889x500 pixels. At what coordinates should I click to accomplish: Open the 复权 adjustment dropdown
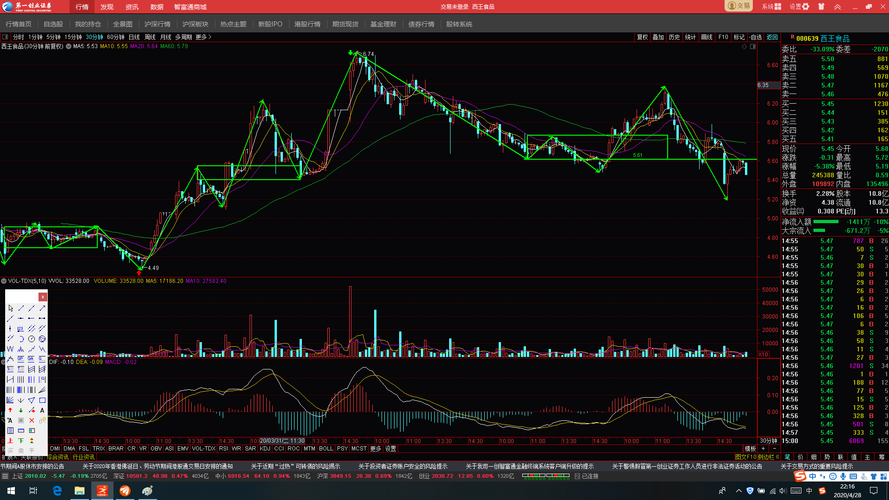point(642,37)
